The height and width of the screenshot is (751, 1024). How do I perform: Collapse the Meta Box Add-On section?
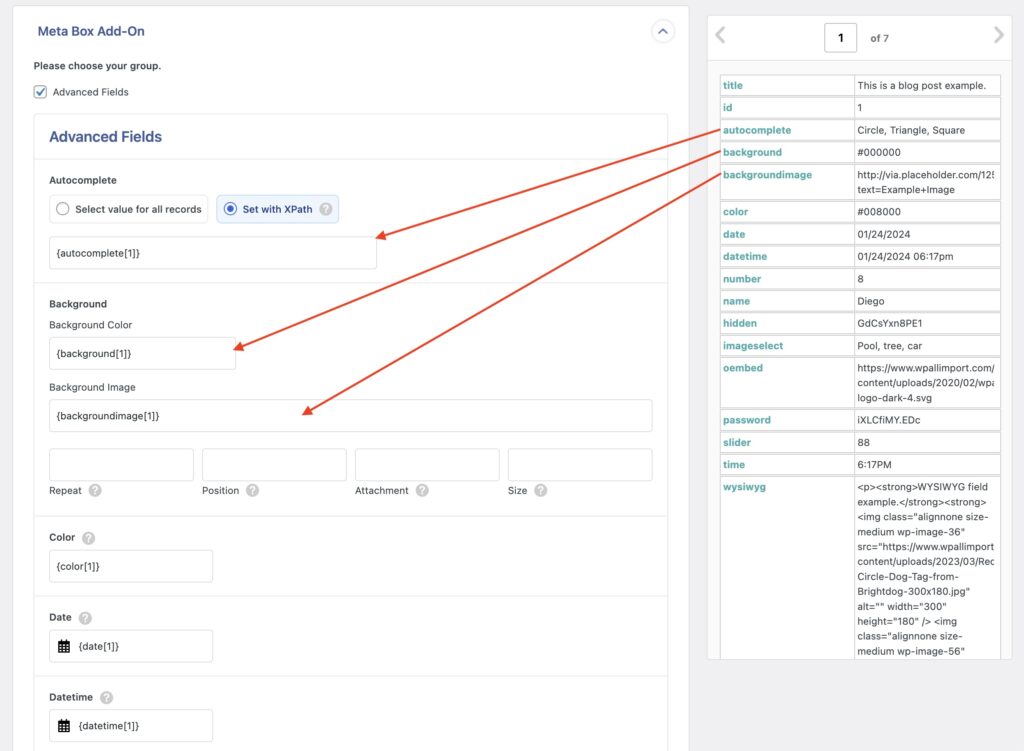tap(662, 31)
